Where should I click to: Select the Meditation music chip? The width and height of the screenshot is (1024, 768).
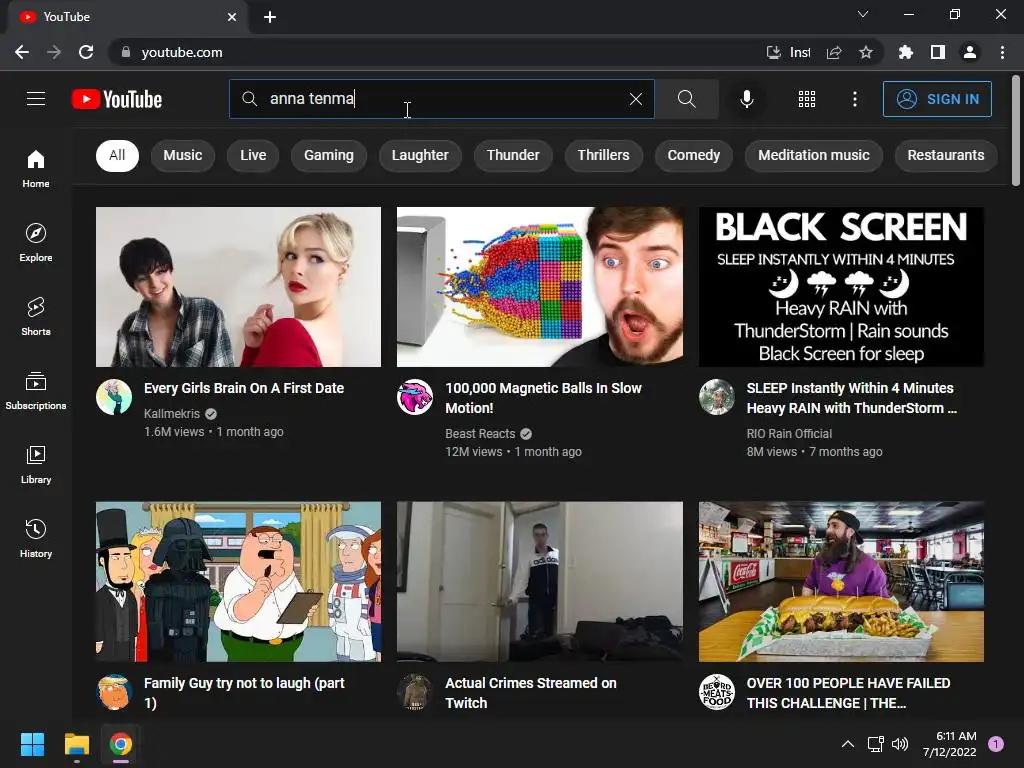[814, 155]
